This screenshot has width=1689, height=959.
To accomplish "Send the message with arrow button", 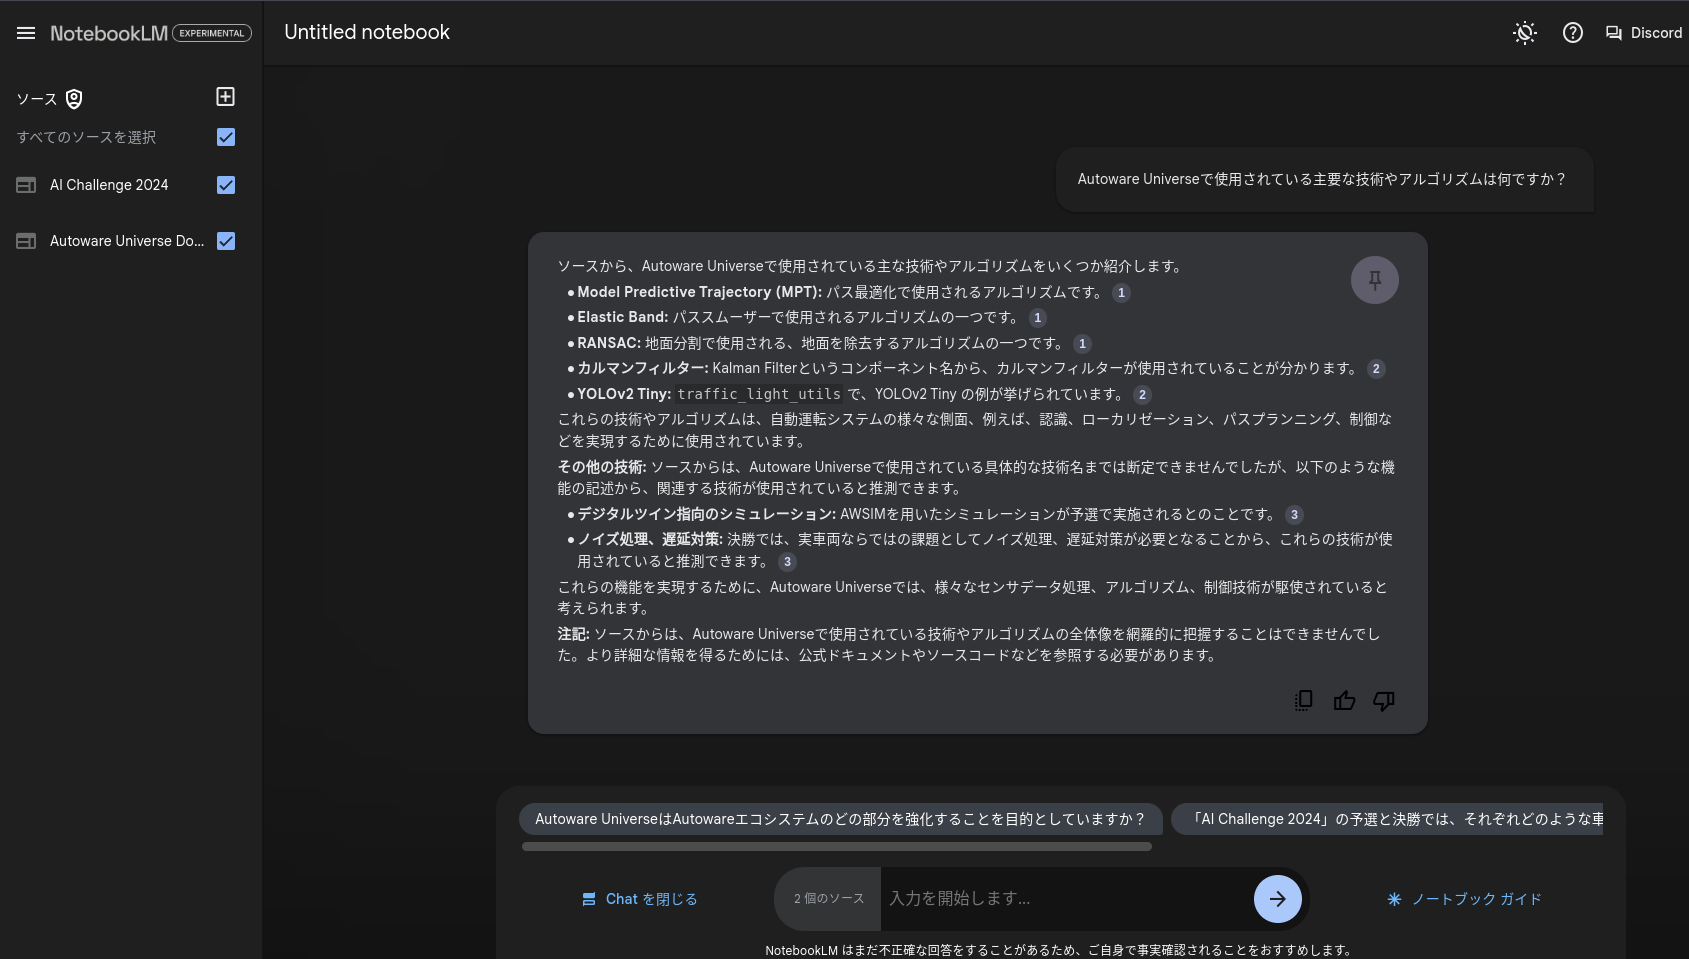I will click(1278, 899).
